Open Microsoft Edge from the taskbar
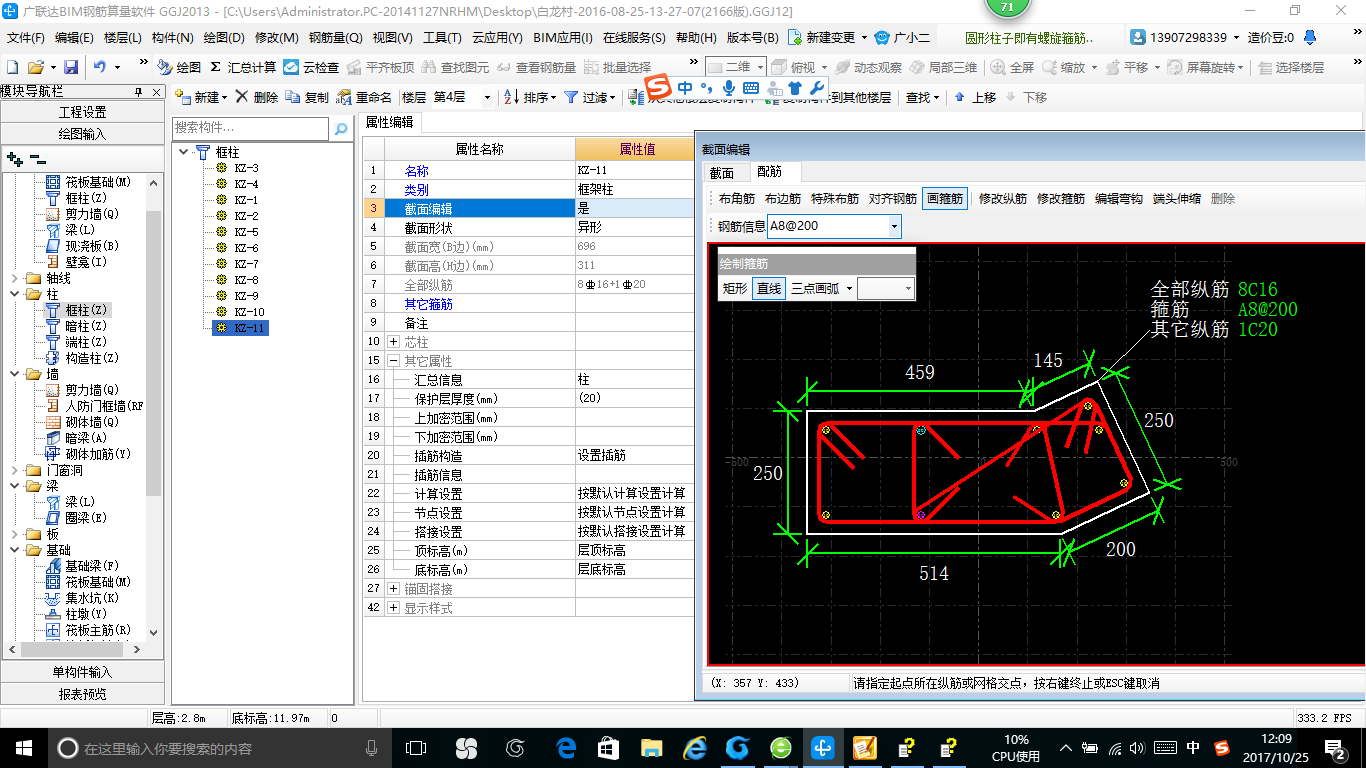The width and height of the screenshot is (1366, 768). (566, 748)
